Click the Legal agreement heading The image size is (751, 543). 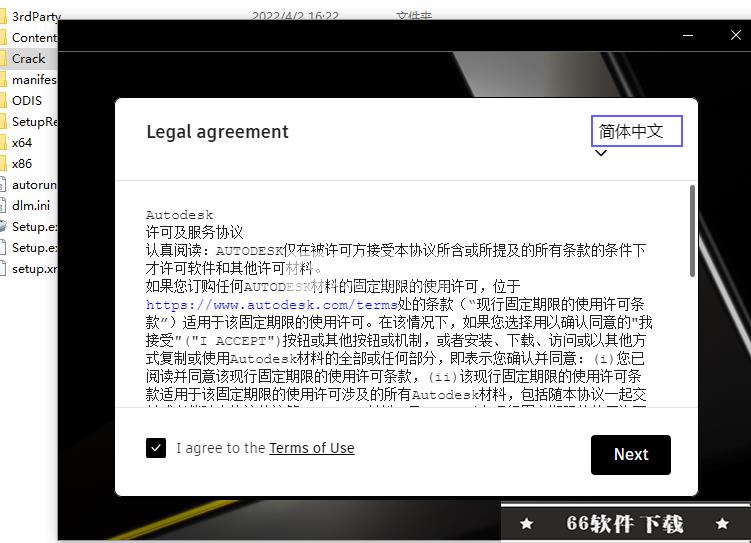tap(217, 132)
